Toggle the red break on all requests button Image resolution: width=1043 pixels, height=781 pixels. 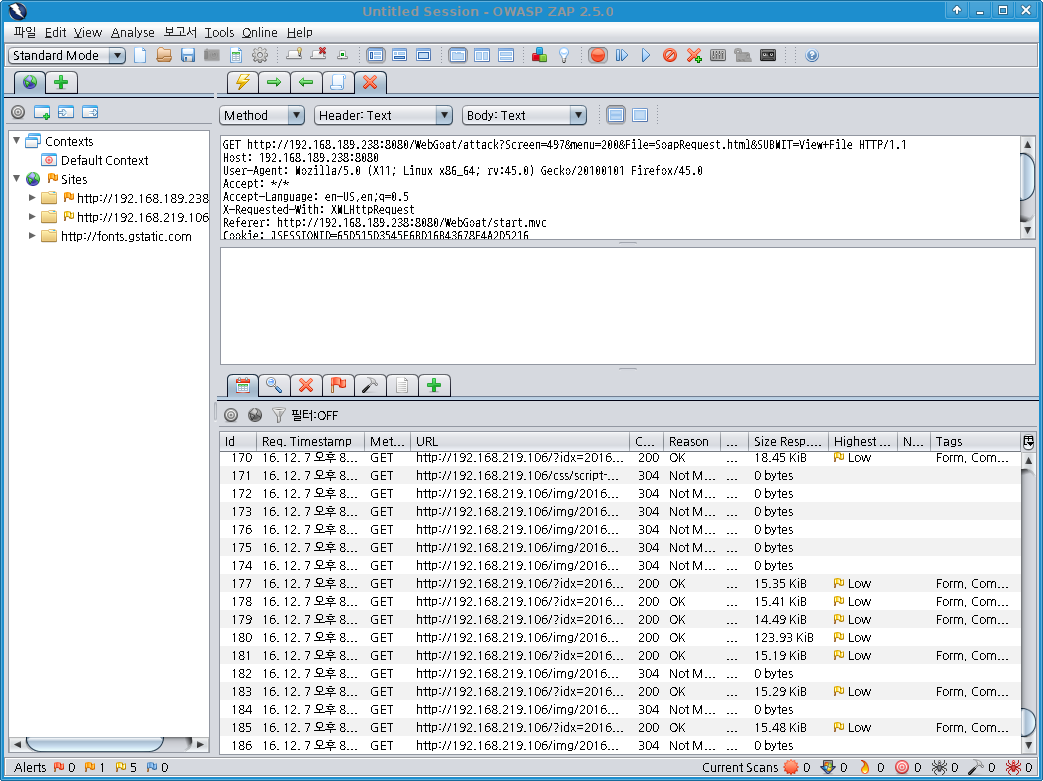click(x=598, y=55)
